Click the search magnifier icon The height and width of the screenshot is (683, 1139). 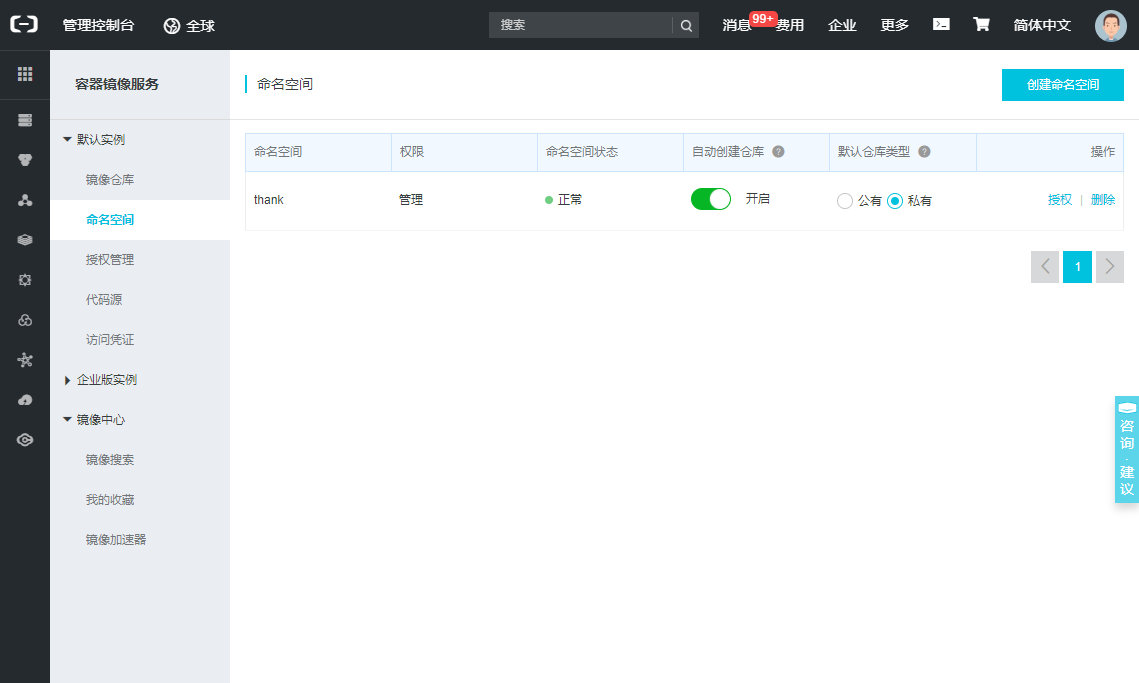686,26
